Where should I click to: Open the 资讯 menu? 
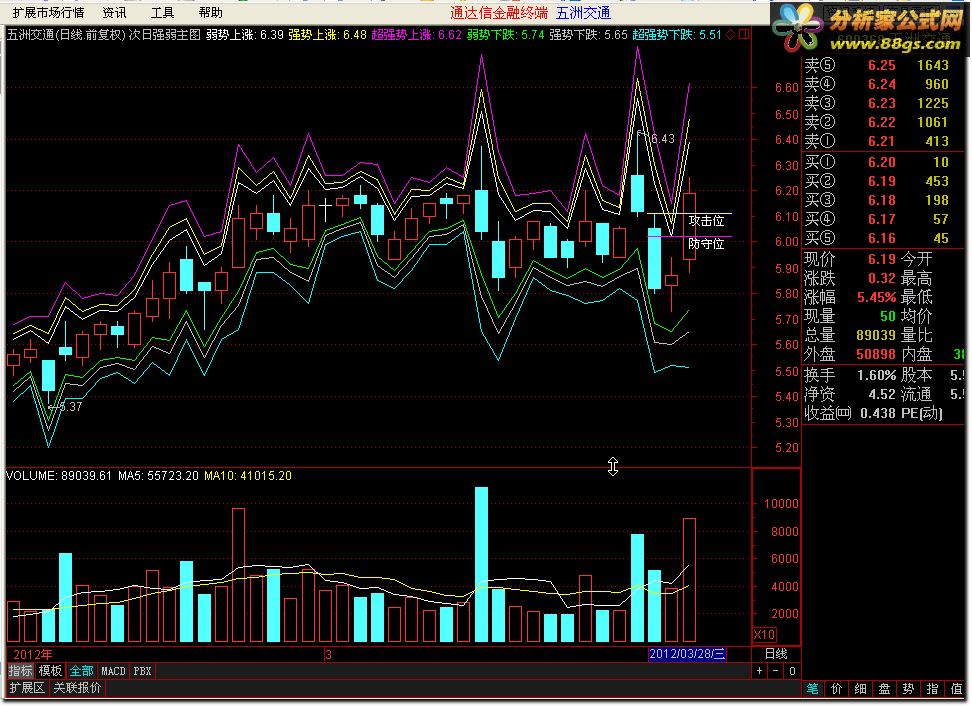[114, 12]
